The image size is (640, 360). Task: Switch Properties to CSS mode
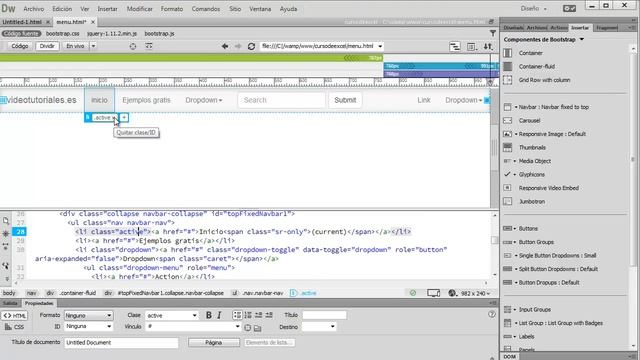tap(15, 327)
